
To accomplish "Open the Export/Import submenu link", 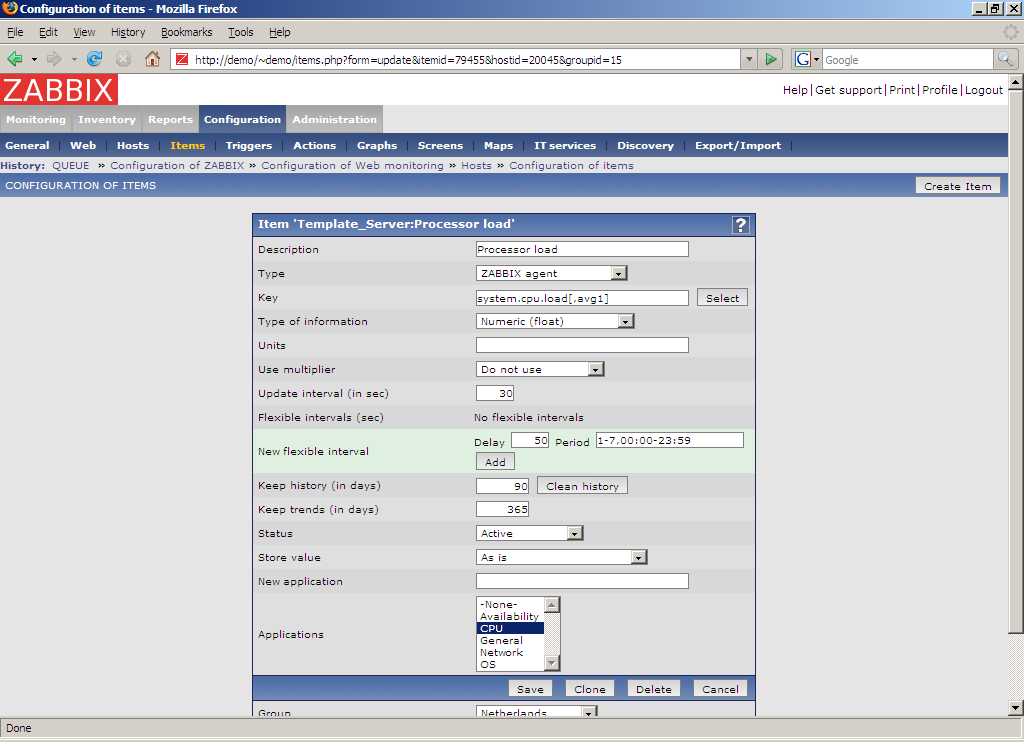I will 738,146.
